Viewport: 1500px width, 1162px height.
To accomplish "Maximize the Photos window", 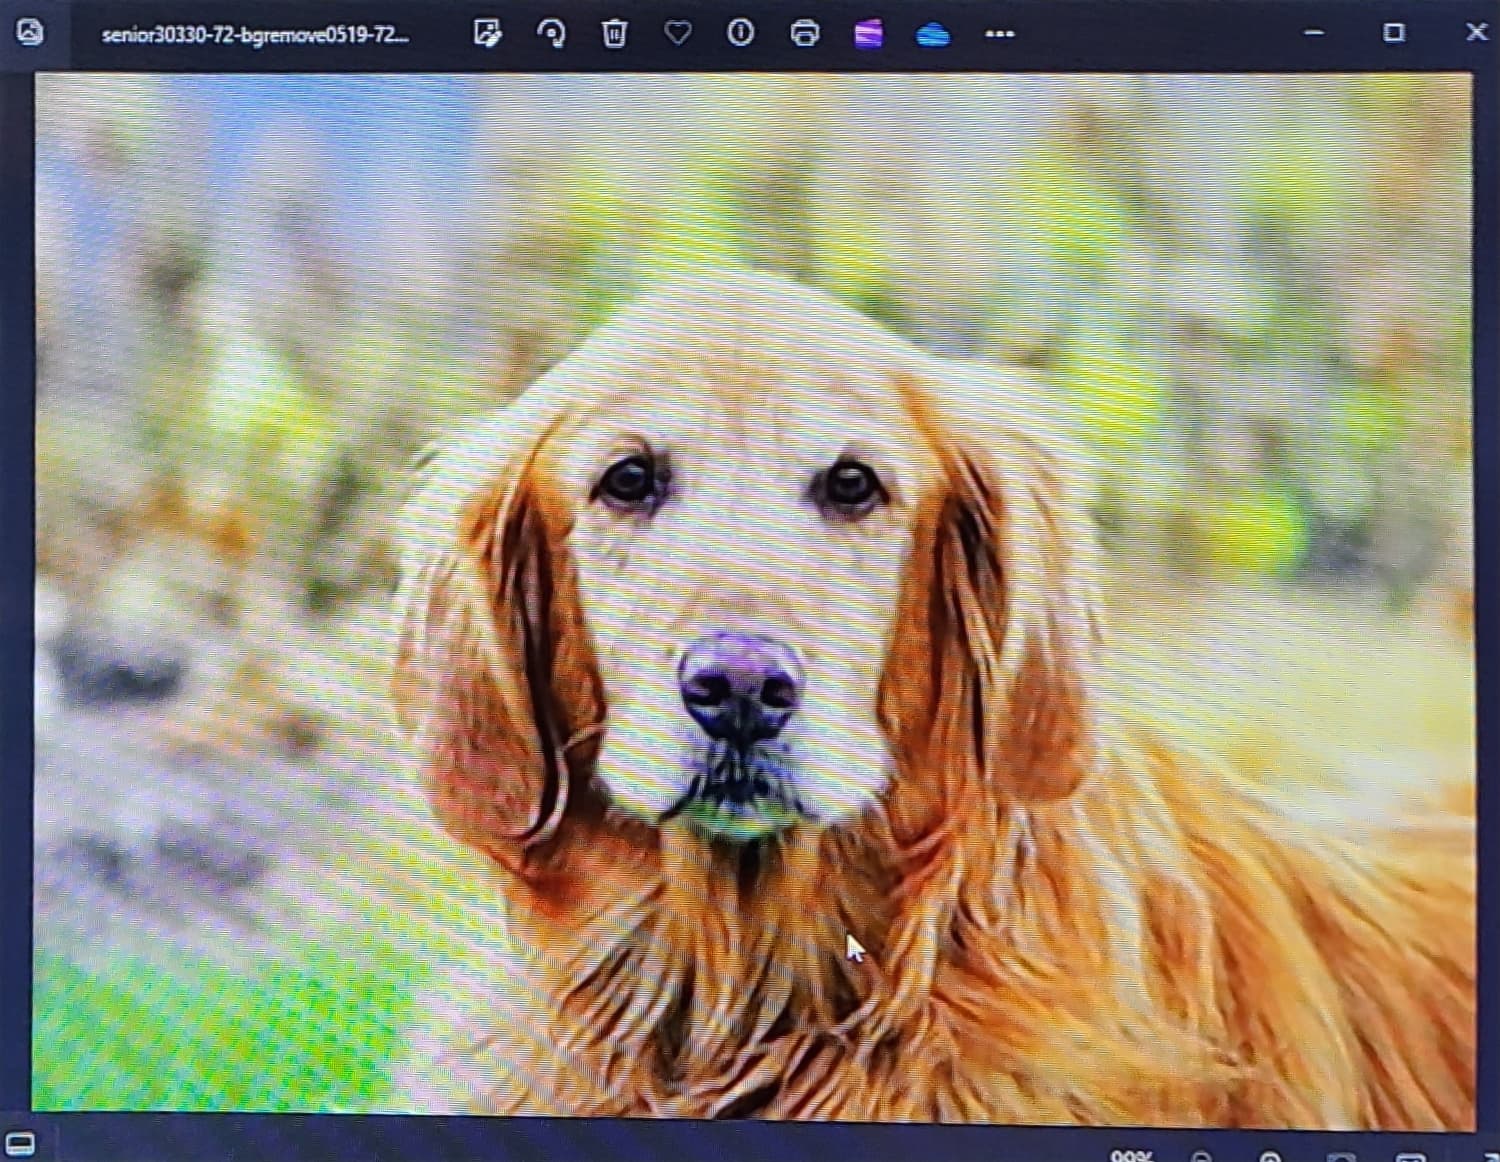I will tap(1393, 33).
